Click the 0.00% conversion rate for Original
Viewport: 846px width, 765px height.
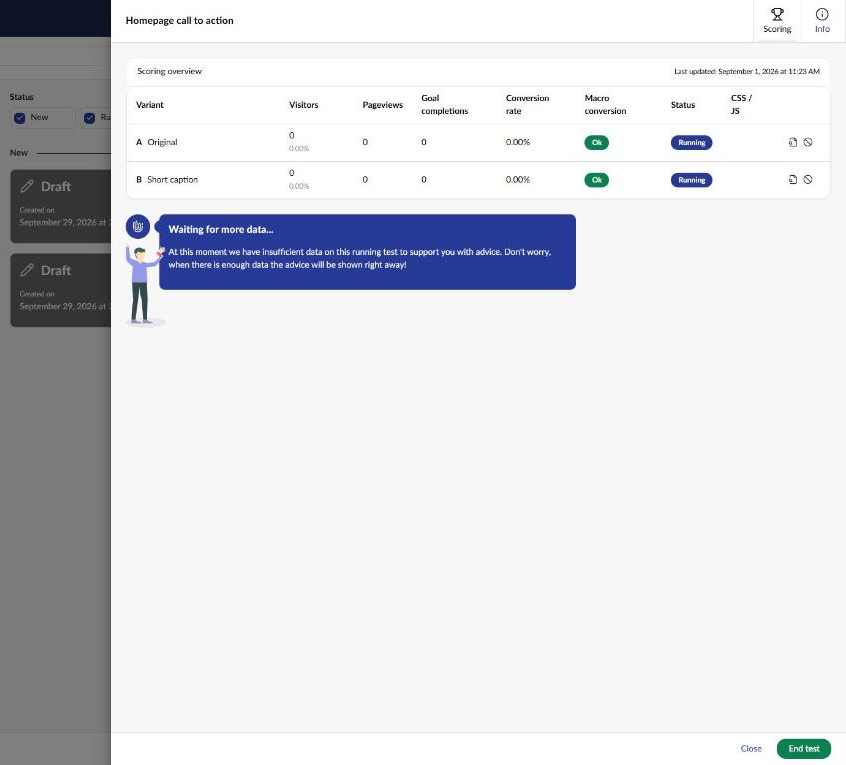[x=517, y=142]
